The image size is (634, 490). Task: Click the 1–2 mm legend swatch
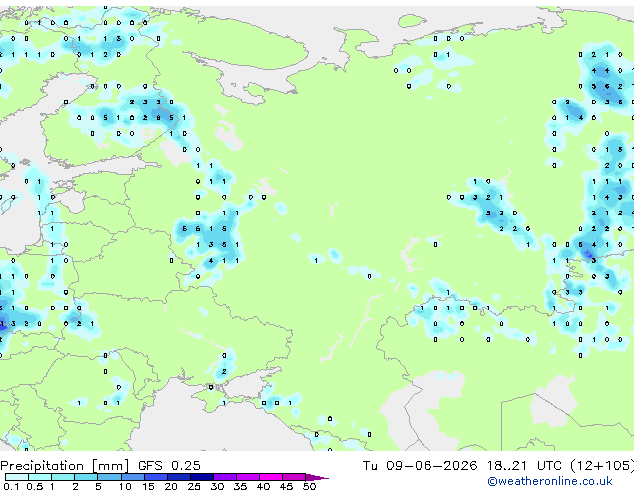[x=63, y=477]
